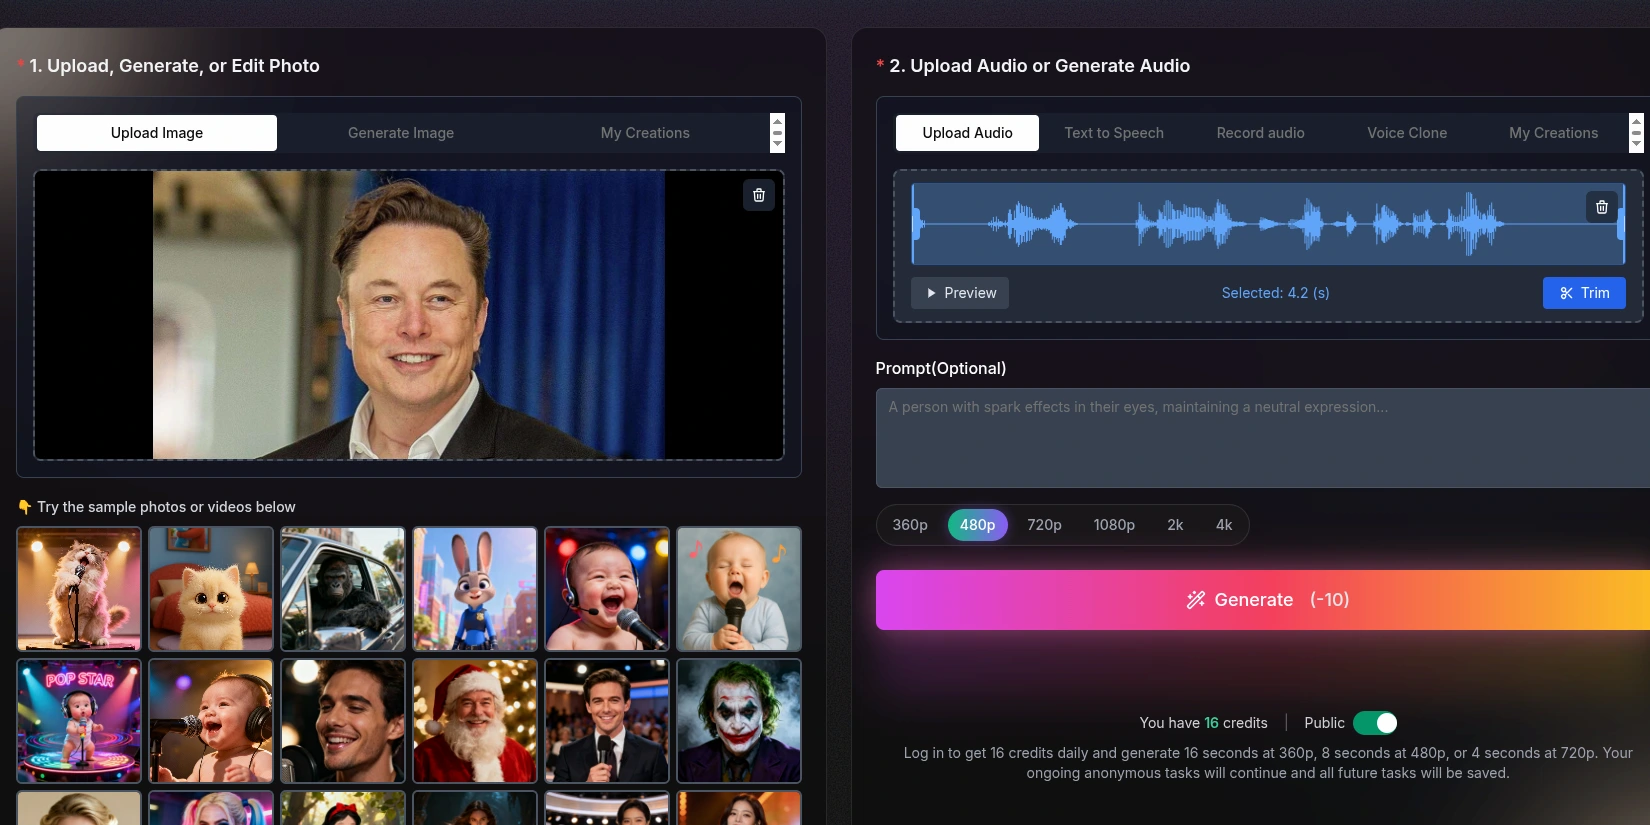
Task: Choose the Joker sample photo
Action: (x=739, y=721)
